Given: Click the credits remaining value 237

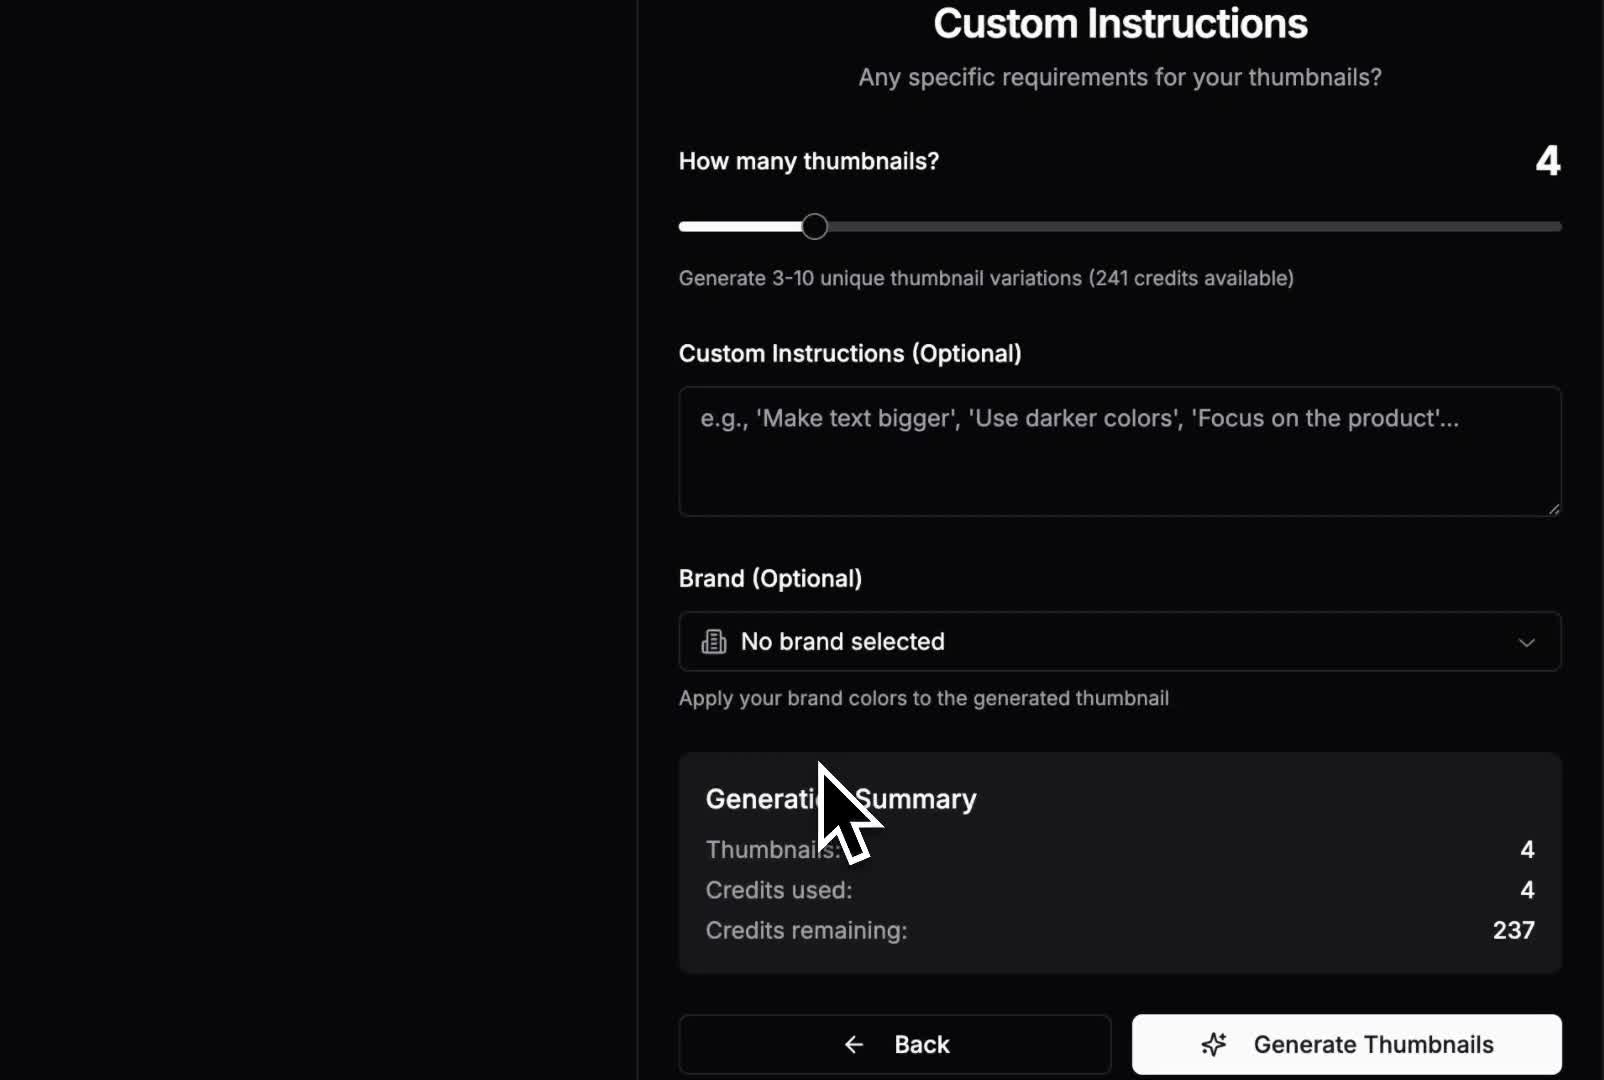Looking at the screenshot, I should tap(1513, 930).
